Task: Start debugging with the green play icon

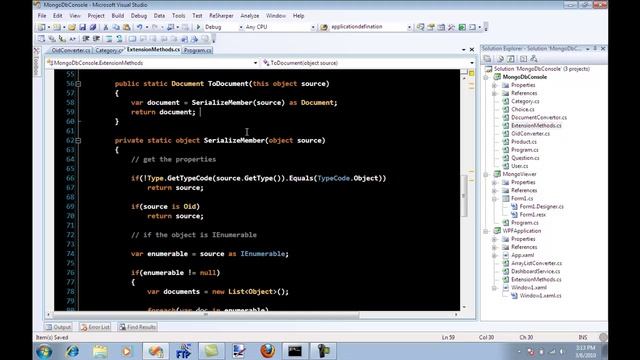Action: pyautogui.click(x=198, y=27)
